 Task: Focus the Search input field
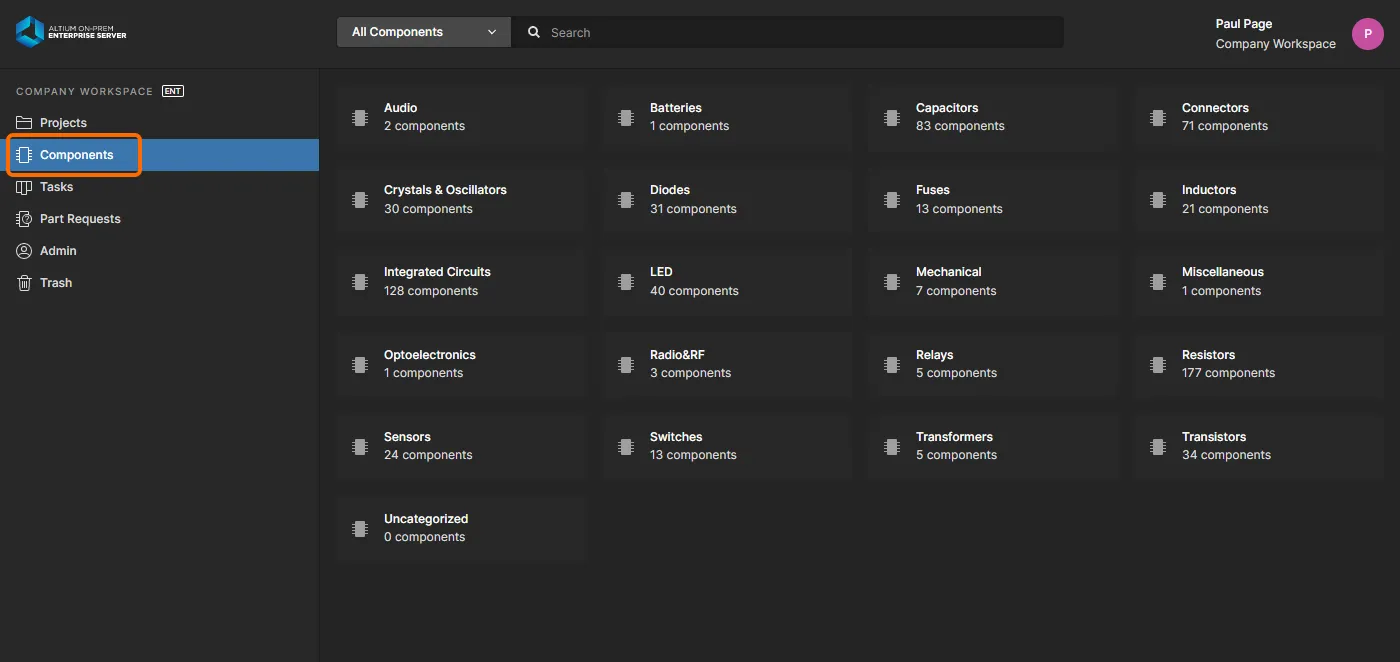click(x=788, y=32)
